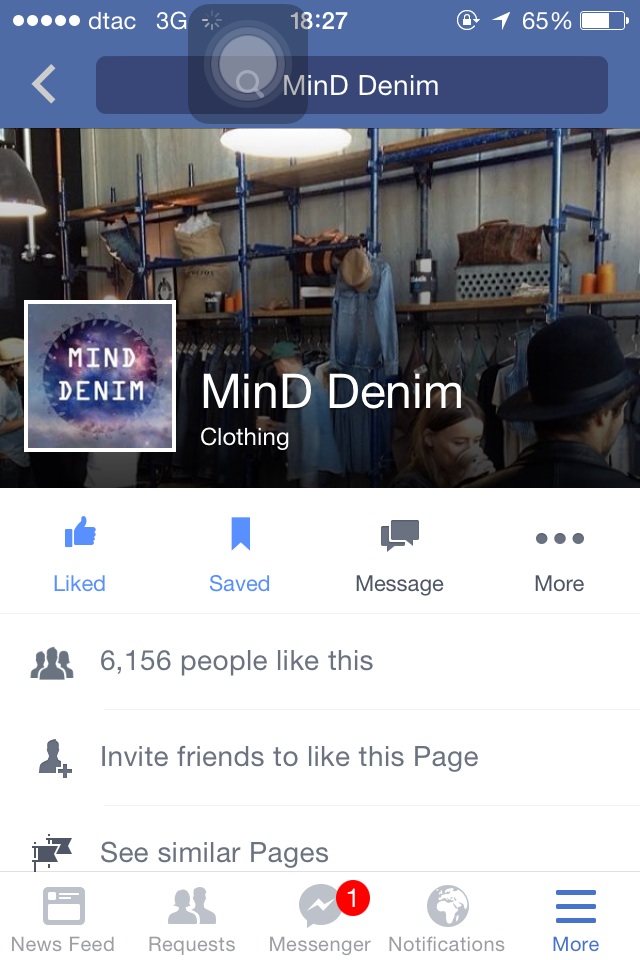Click the invite friend person-plus icon

coord(55,758)
